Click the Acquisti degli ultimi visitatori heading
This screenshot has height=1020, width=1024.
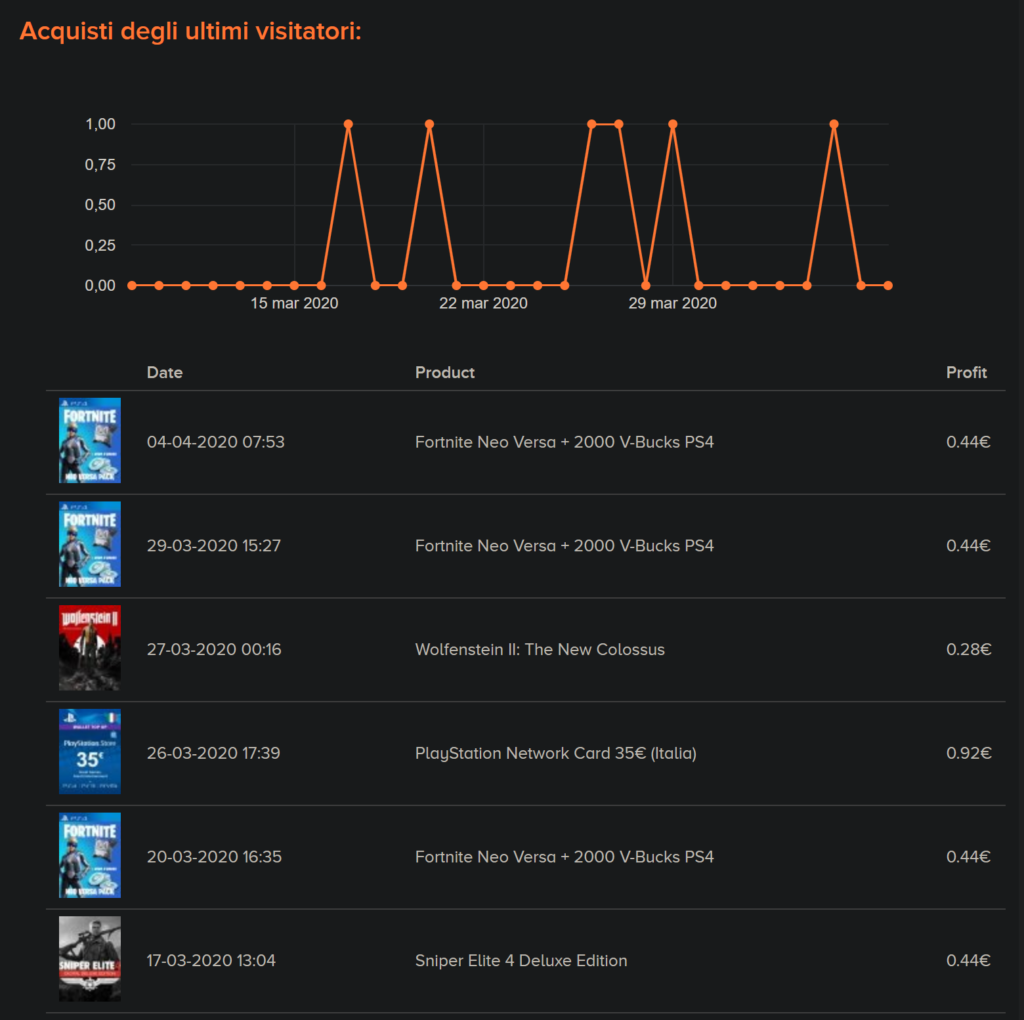191,31
